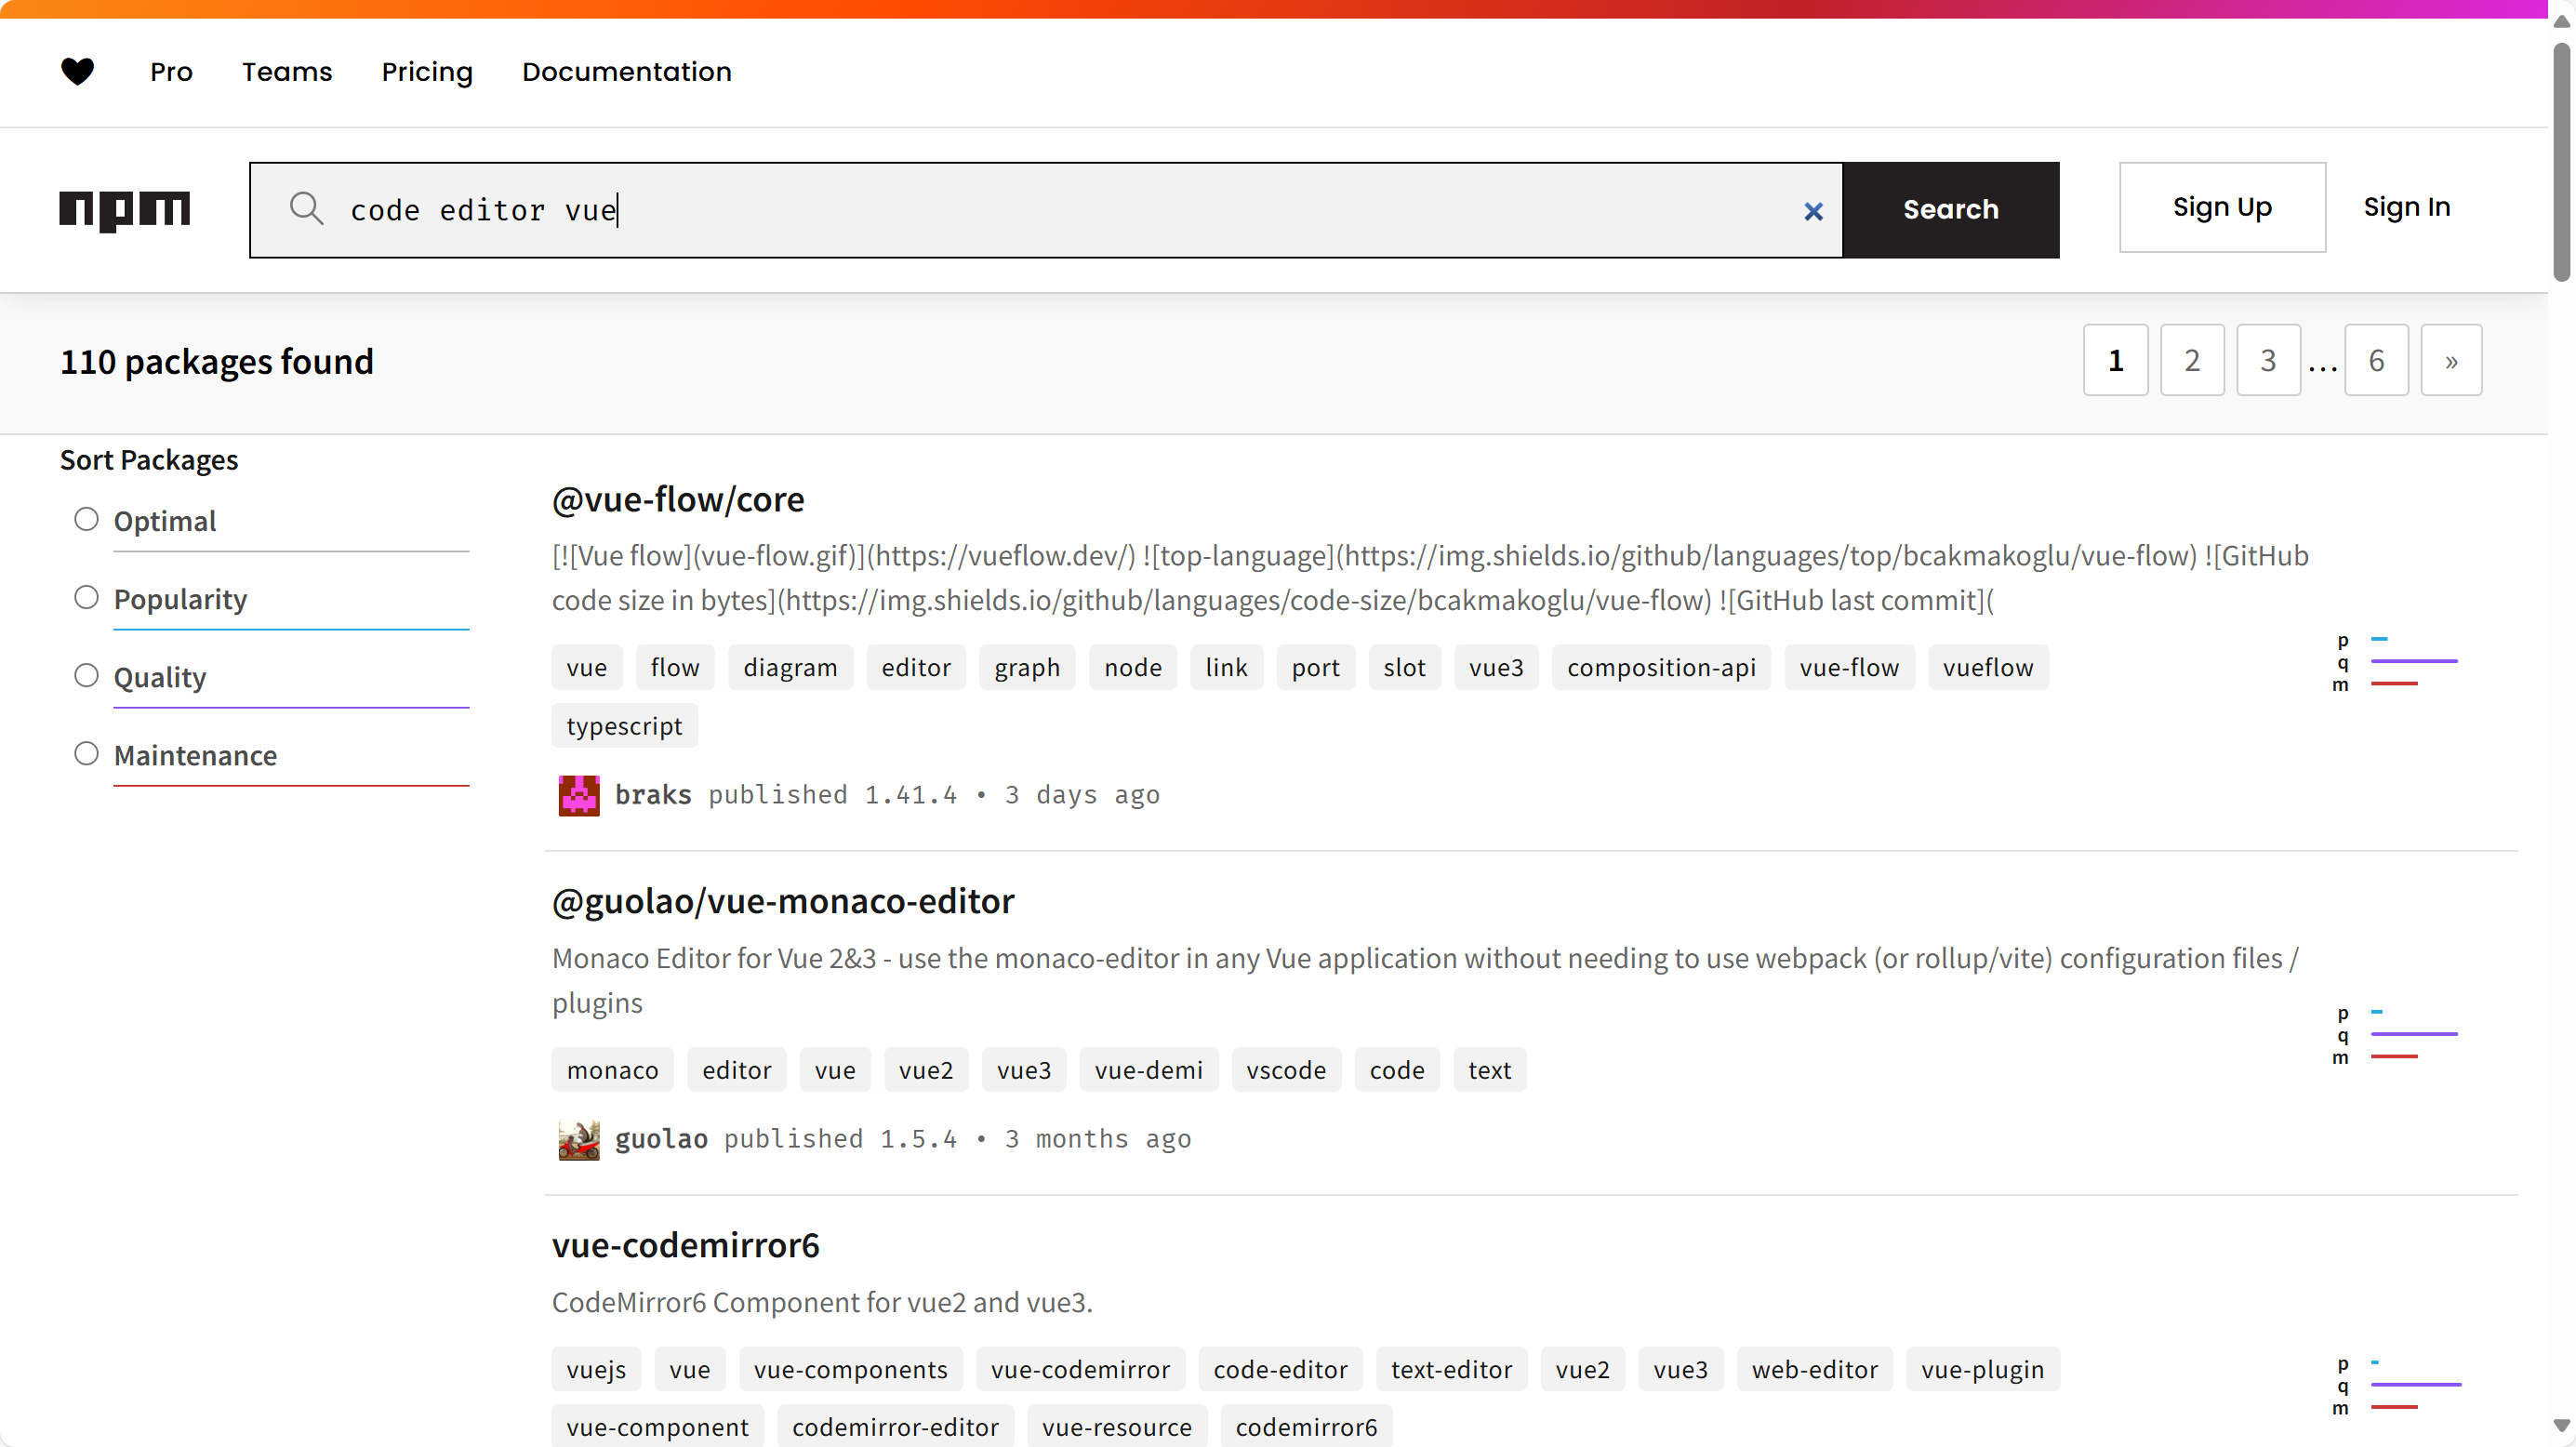Viewport: 2576px width, 1447px height.
Task: Open guolao publisher profile
Action: 661,1139
